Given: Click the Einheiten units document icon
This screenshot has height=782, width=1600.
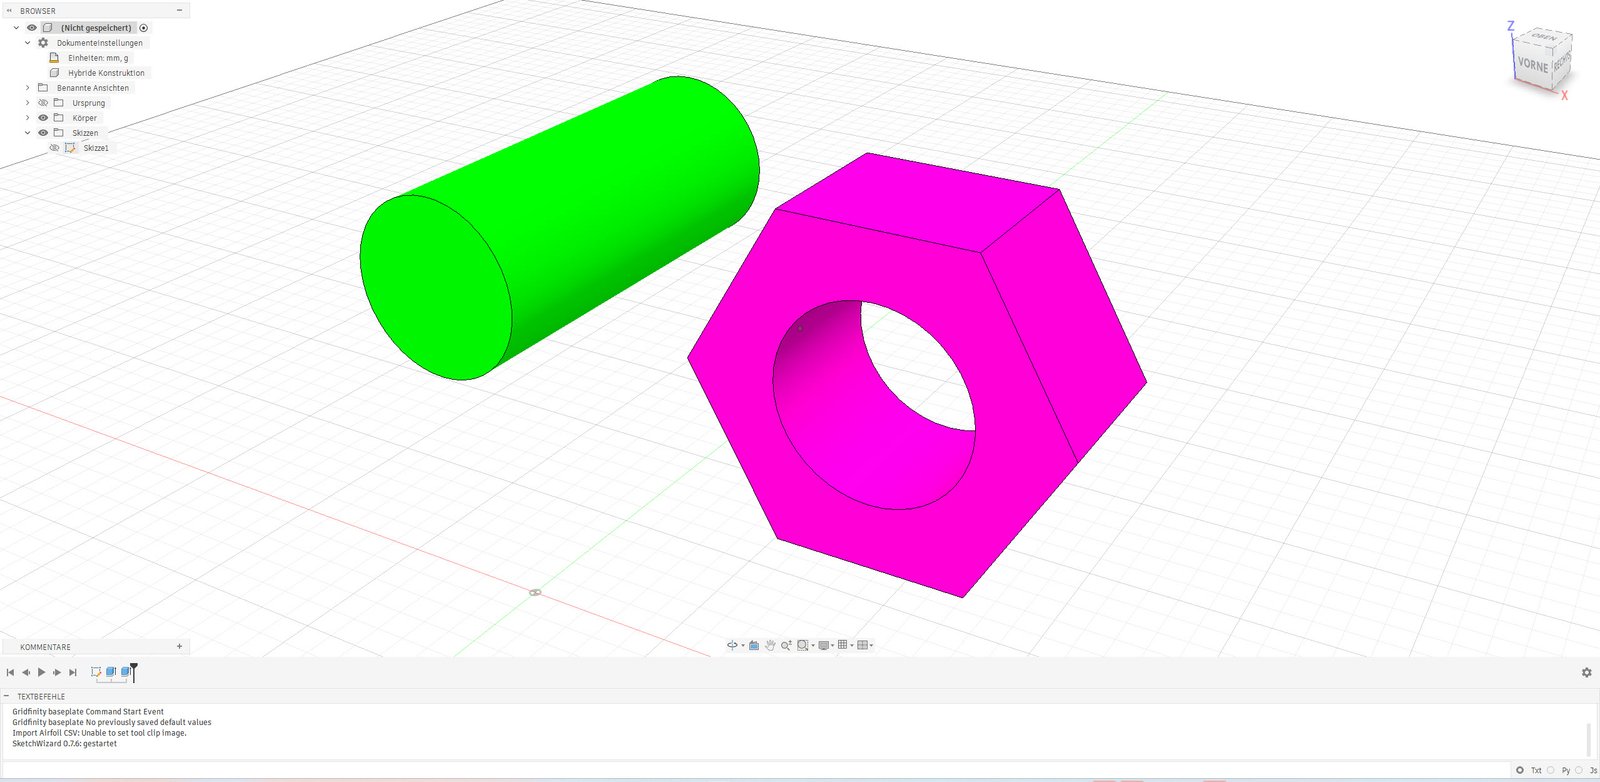Looking at the screenshot, I should [x=54, y=58].
